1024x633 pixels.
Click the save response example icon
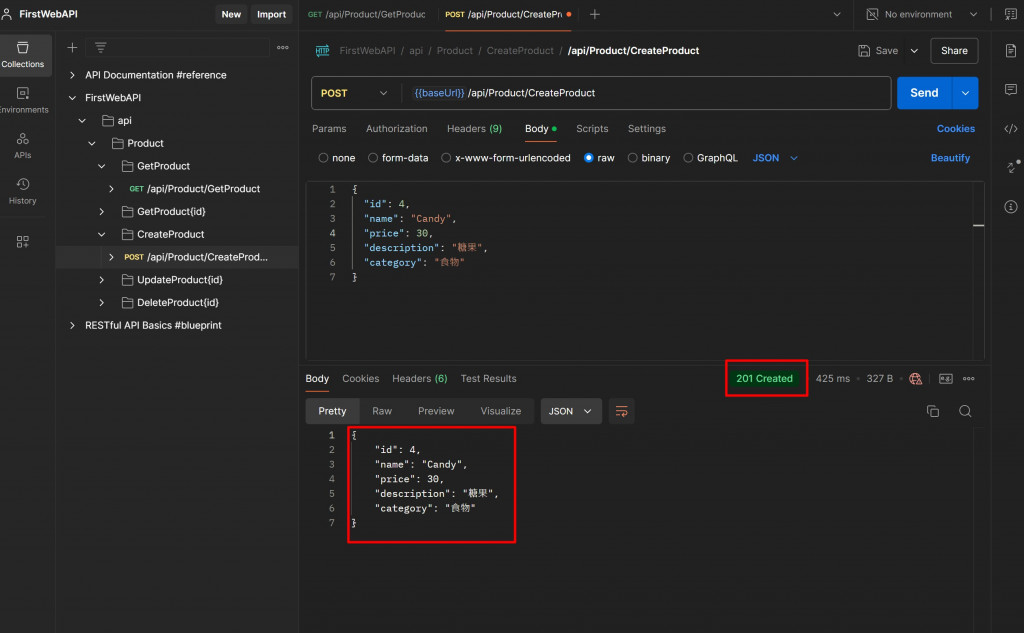click(x=946, y=379)
